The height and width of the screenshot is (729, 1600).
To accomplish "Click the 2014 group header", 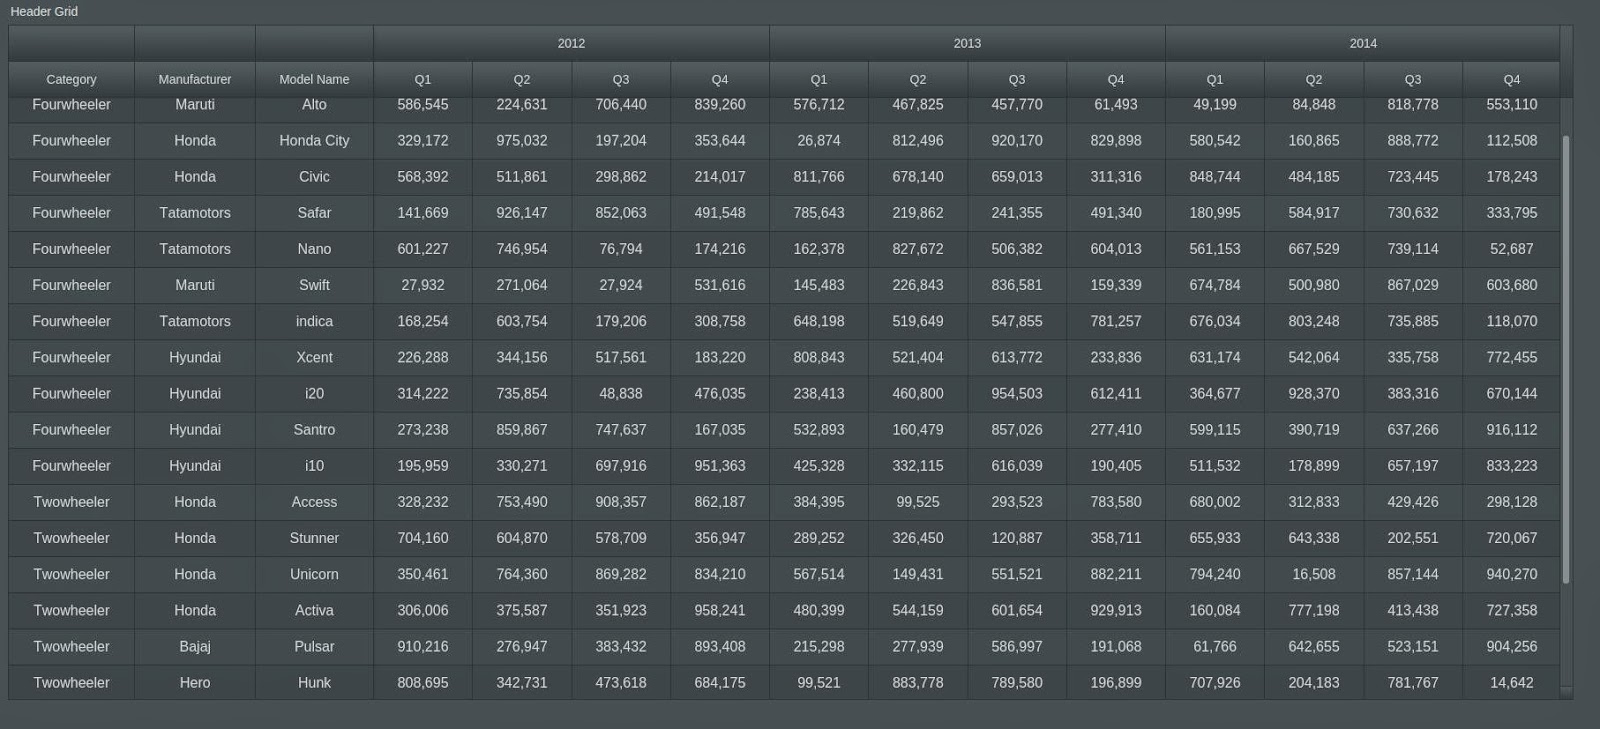I will 1362,43.
